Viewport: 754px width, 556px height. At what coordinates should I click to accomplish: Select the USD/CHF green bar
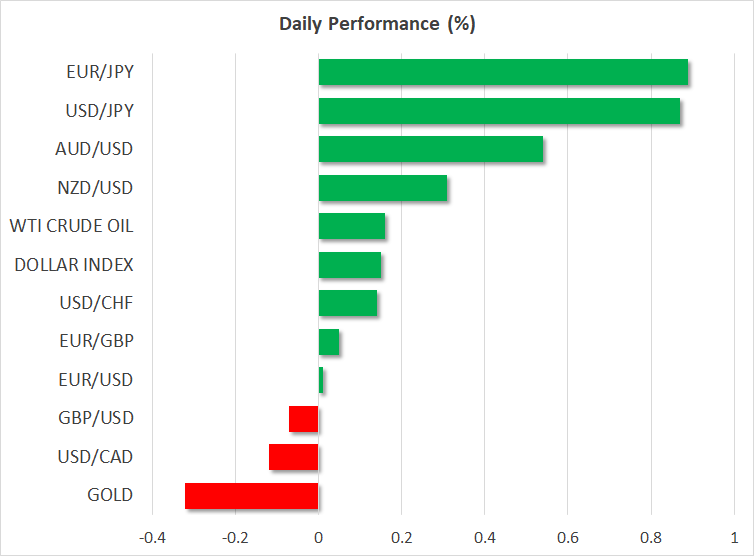click(x=348, y=303)
